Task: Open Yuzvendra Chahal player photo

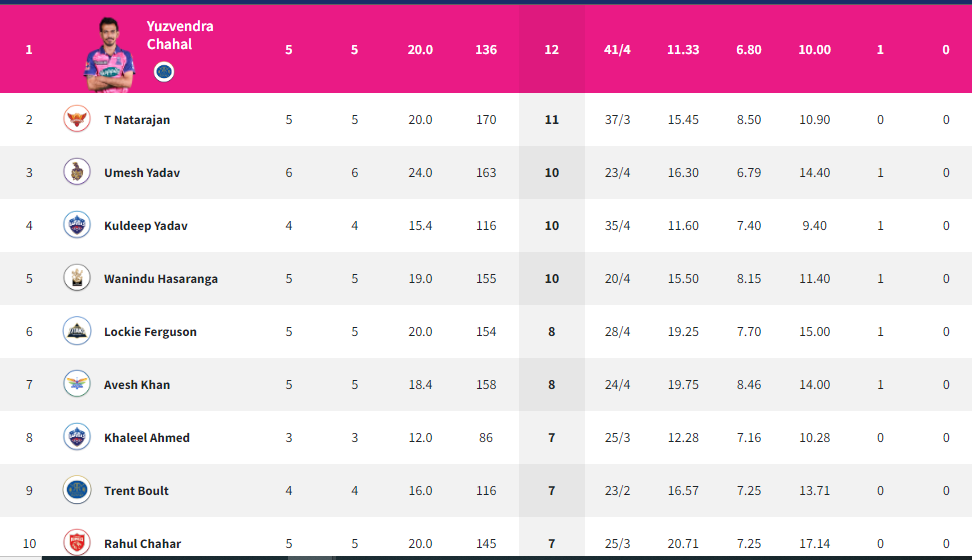Action: 109,55
